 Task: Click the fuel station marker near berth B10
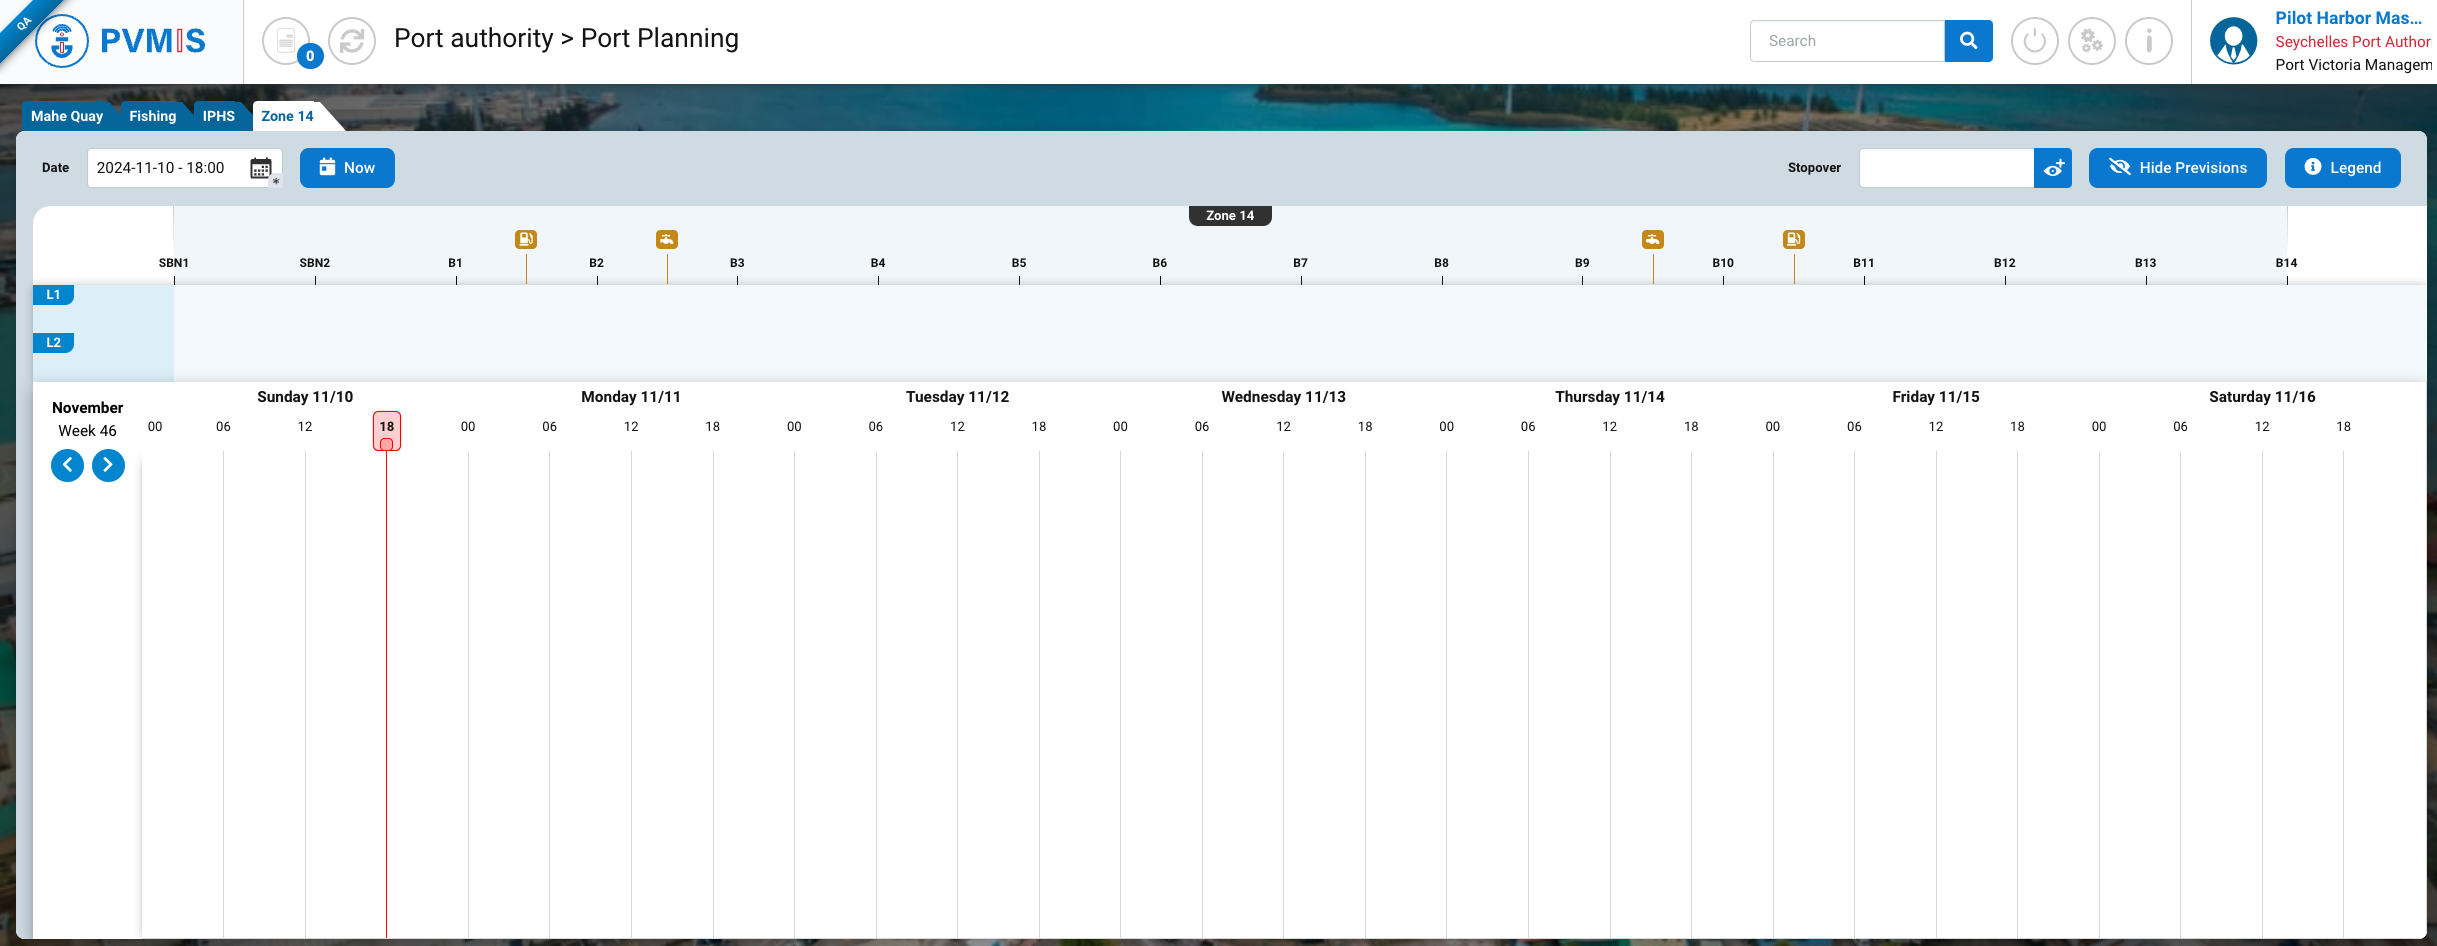[1794, 239]
